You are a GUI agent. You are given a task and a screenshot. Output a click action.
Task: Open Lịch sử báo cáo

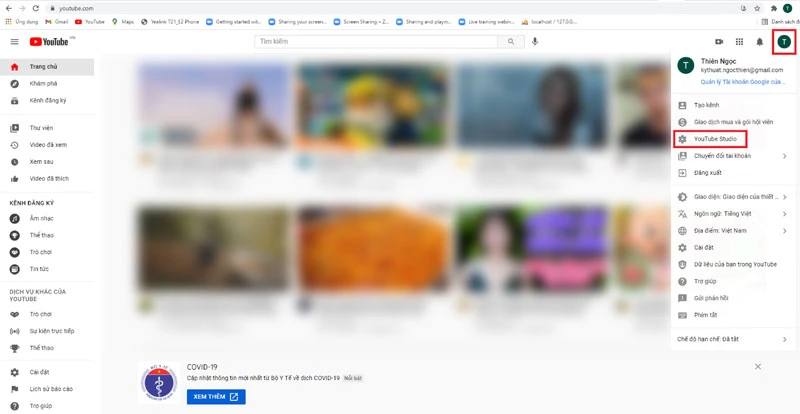click(x=47, y=389)
